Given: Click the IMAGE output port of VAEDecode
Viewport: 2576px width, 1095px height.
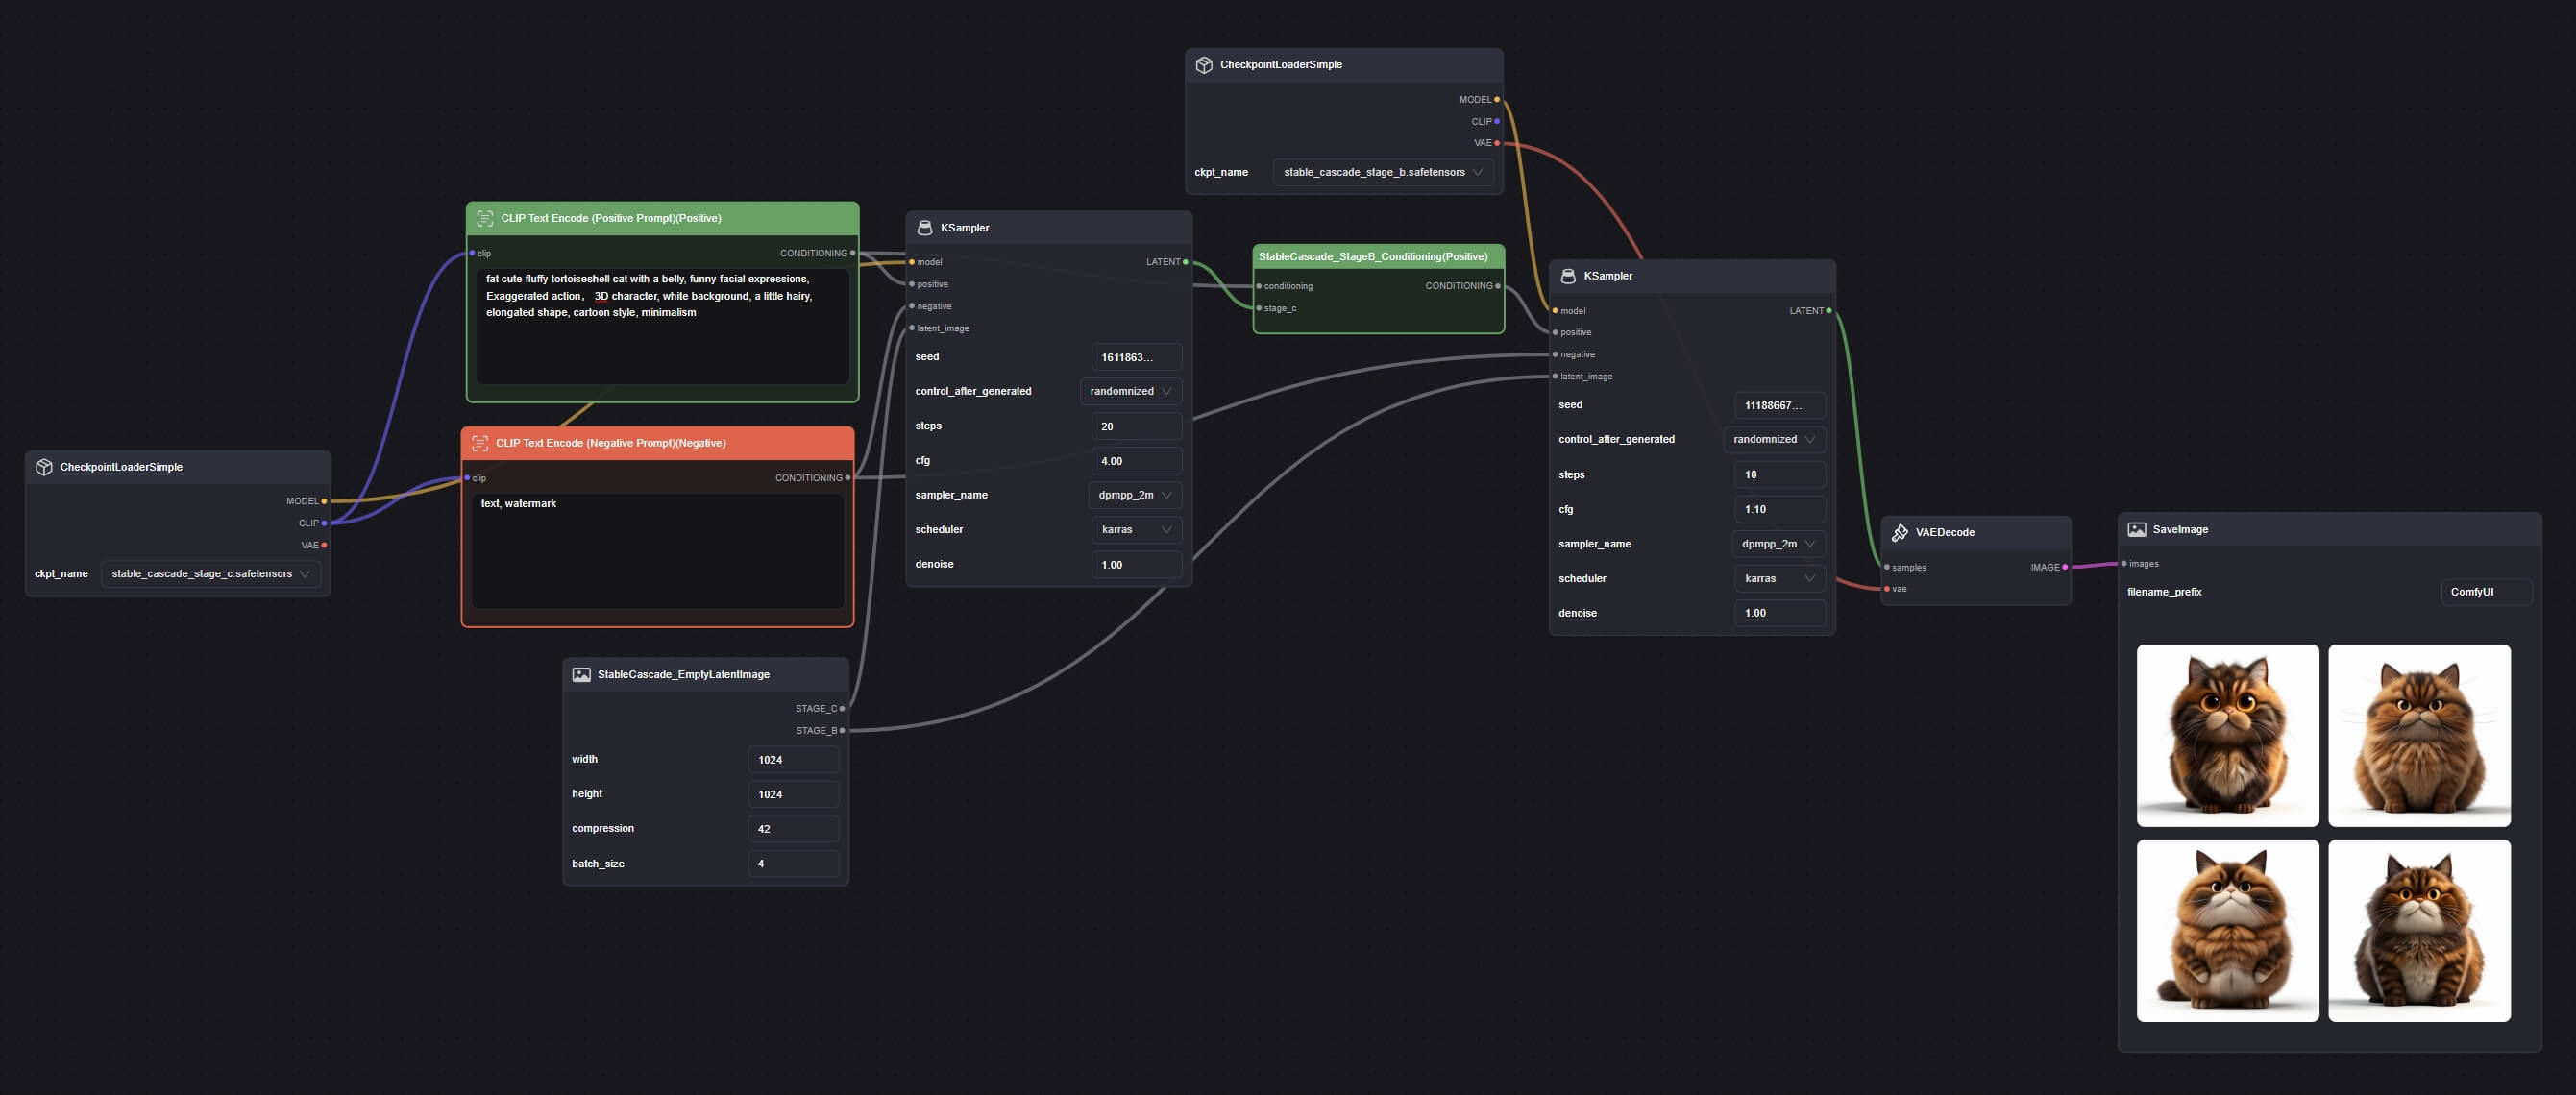Looking at the screenshot, I should (2065, 567).
